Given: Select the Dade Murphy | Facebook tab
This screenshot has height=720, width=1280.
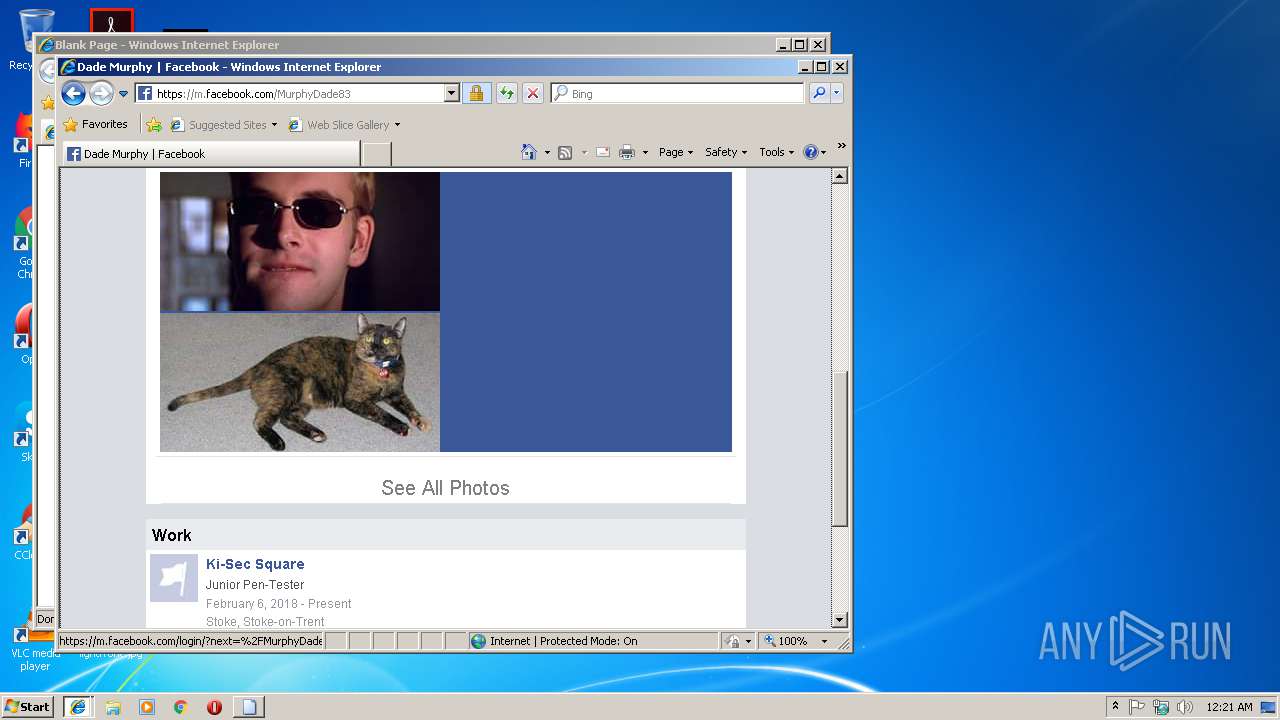Looking at the screenshot, I should click(211, 154).
